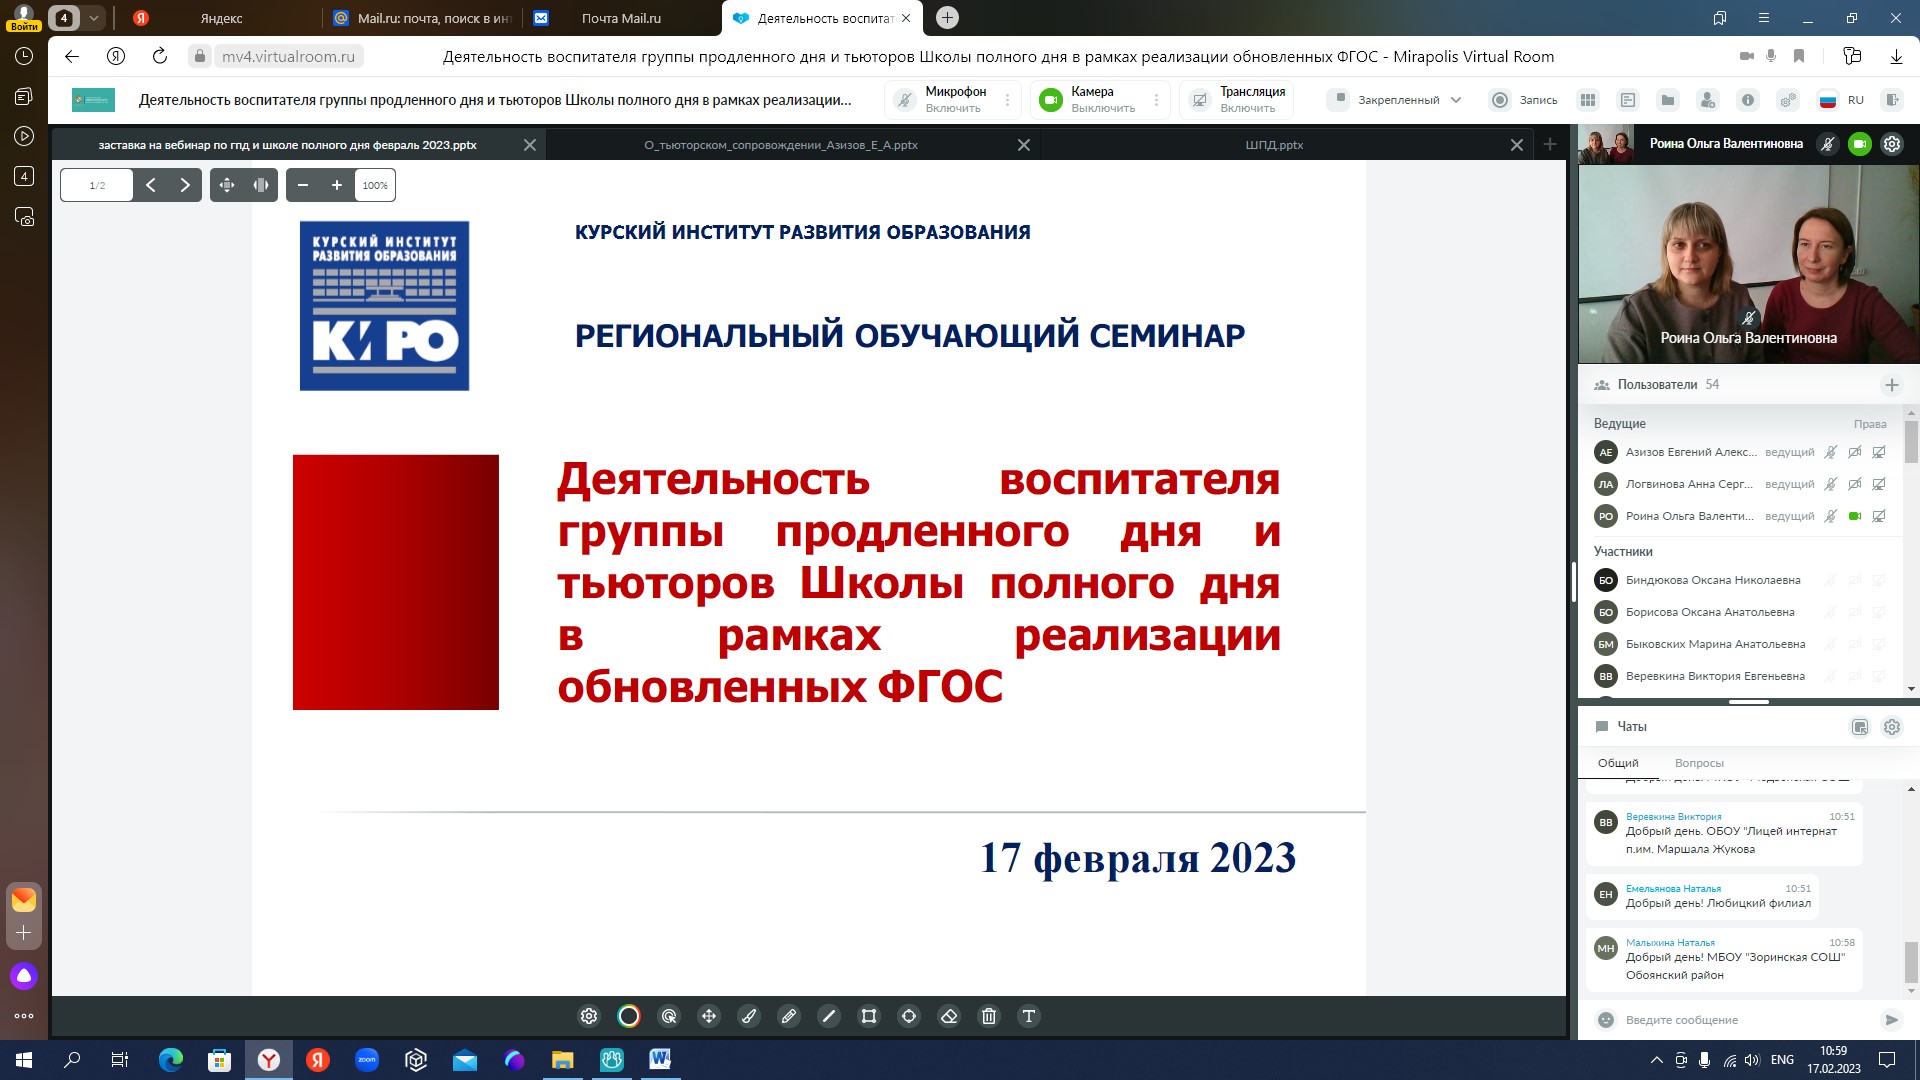Pop out chat window icon

coord(1860,727)
